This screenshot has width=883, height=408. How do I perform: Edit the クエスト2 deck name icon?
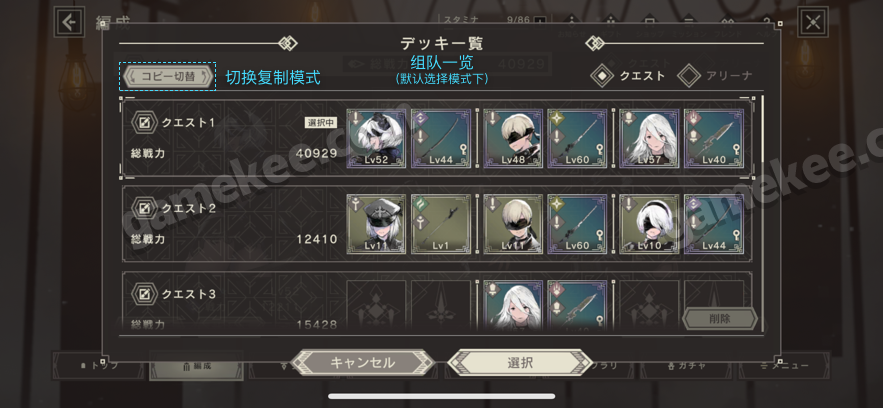coord(144,208)
